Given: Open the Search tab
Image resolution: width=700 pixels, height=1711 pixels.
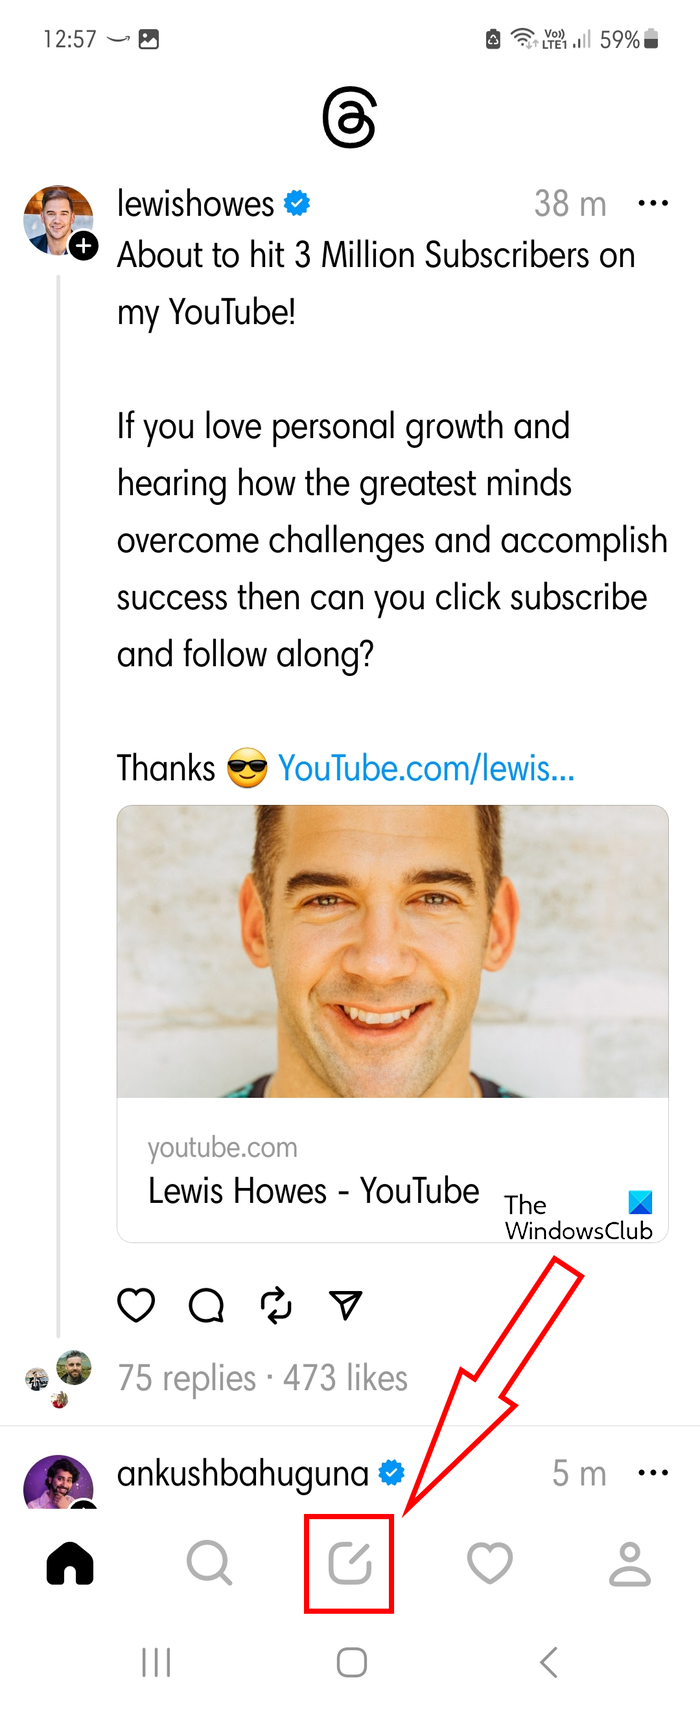Looking at the screenshot, I should click(x=210, y=1563).
